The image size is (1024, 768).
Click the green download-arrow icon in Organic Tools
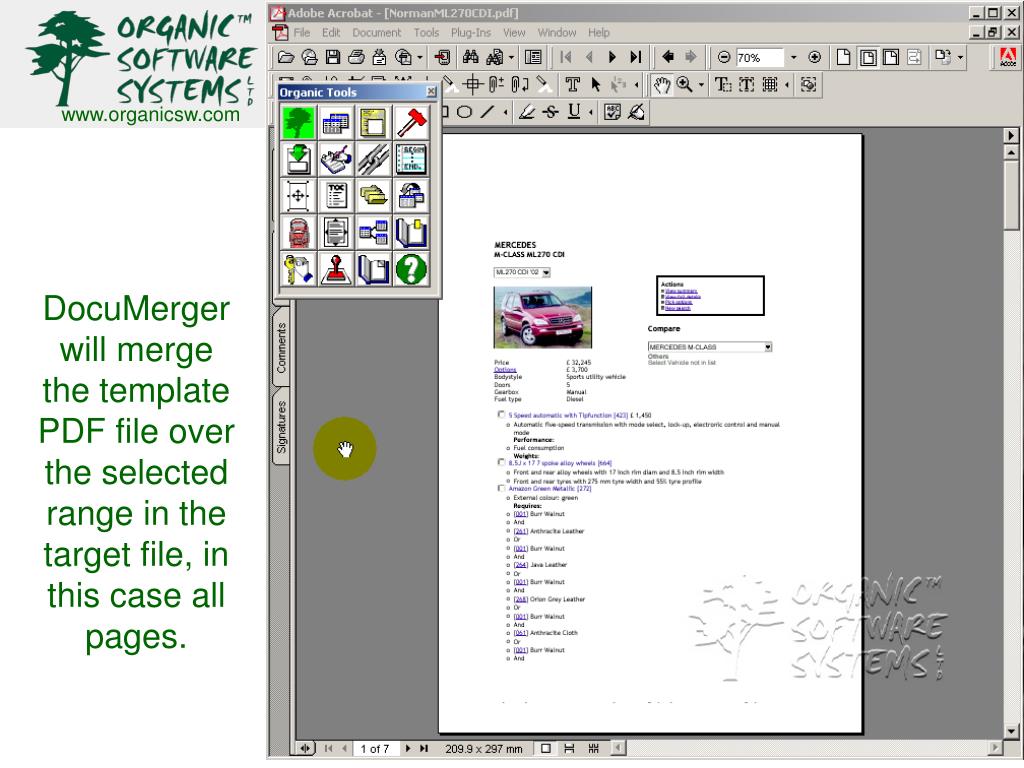coord(298,159)
